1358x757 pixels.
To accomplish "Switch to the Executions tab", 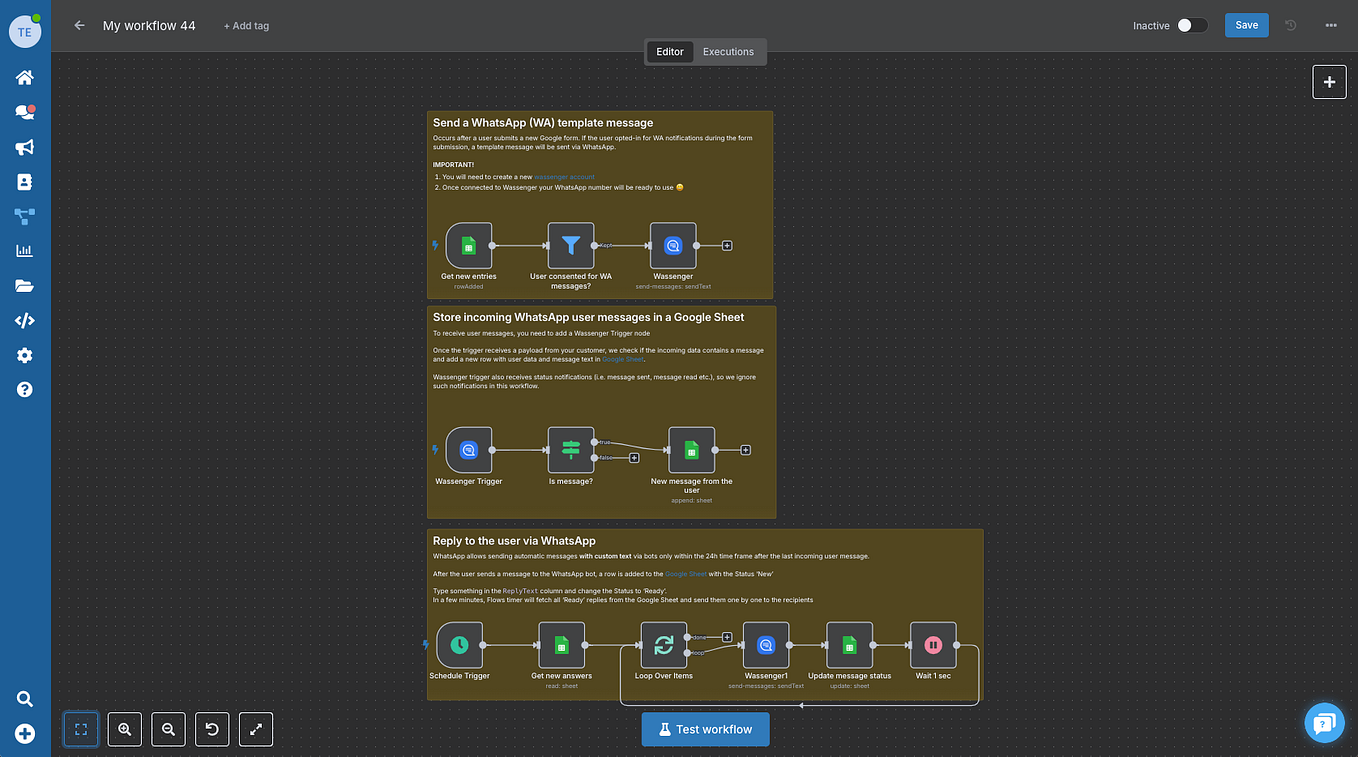I will coord(728,51).
